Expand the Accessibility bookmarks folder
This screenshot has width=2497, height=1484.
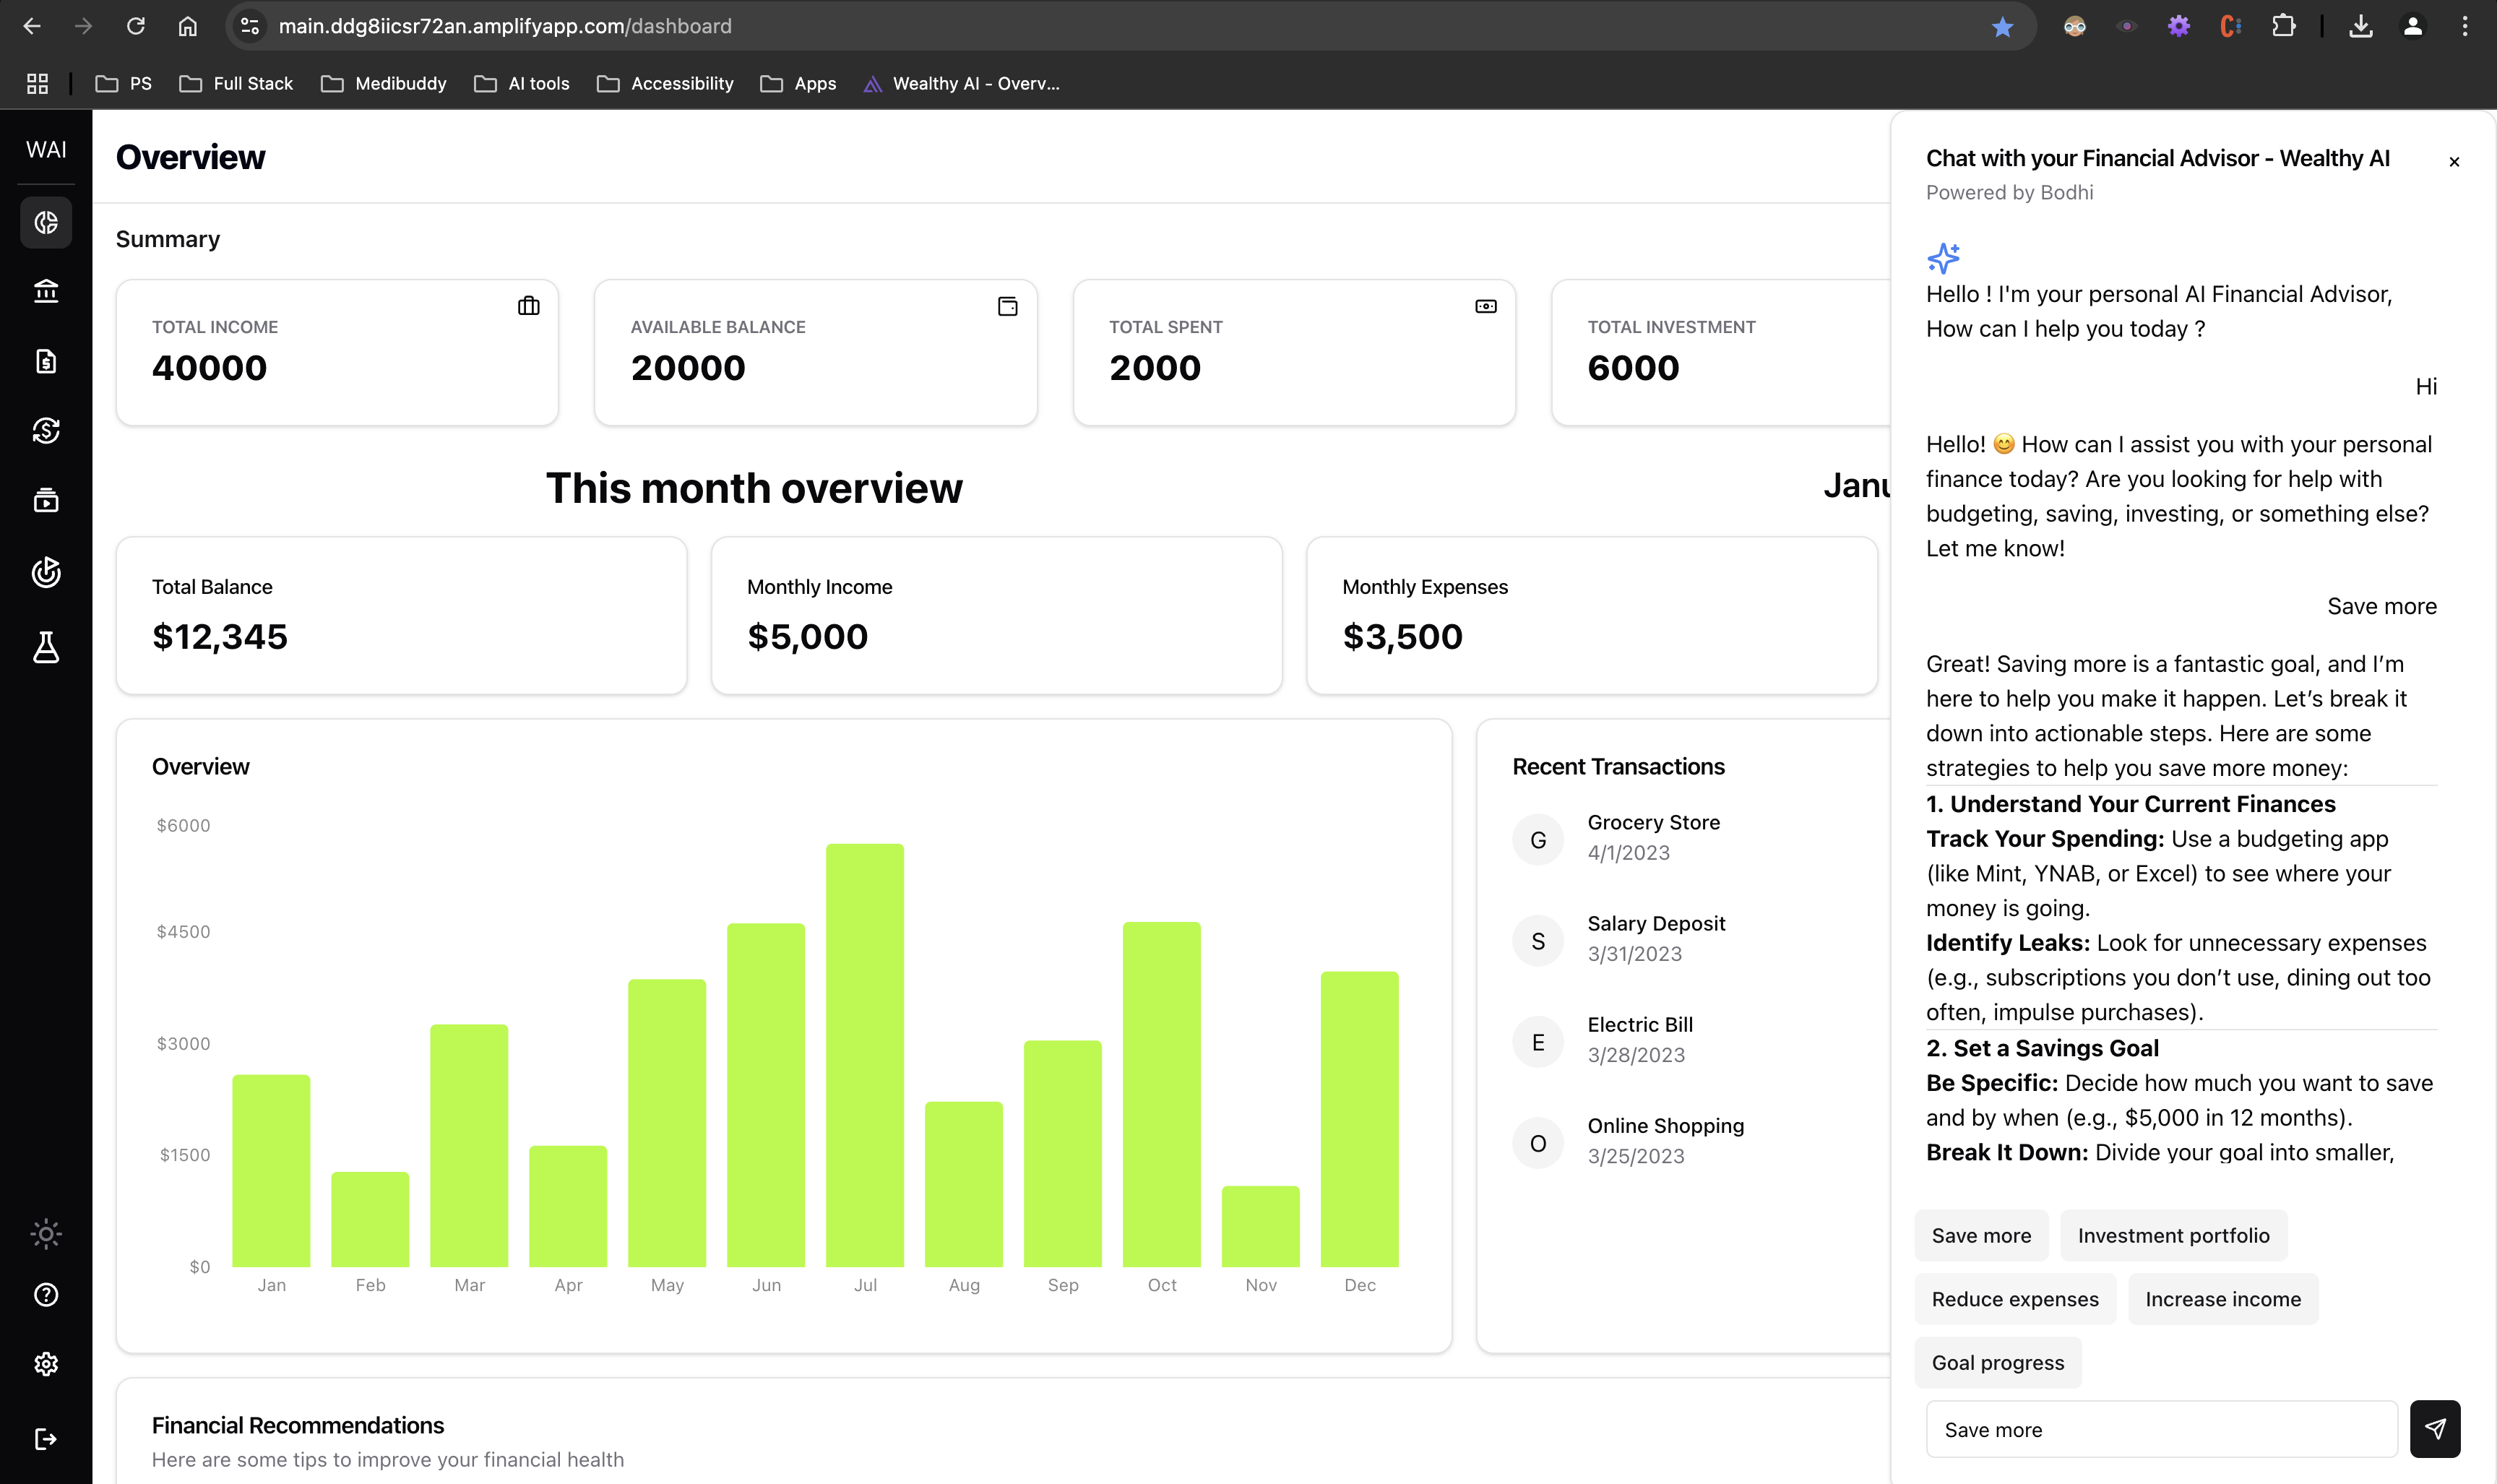[665, 84]
